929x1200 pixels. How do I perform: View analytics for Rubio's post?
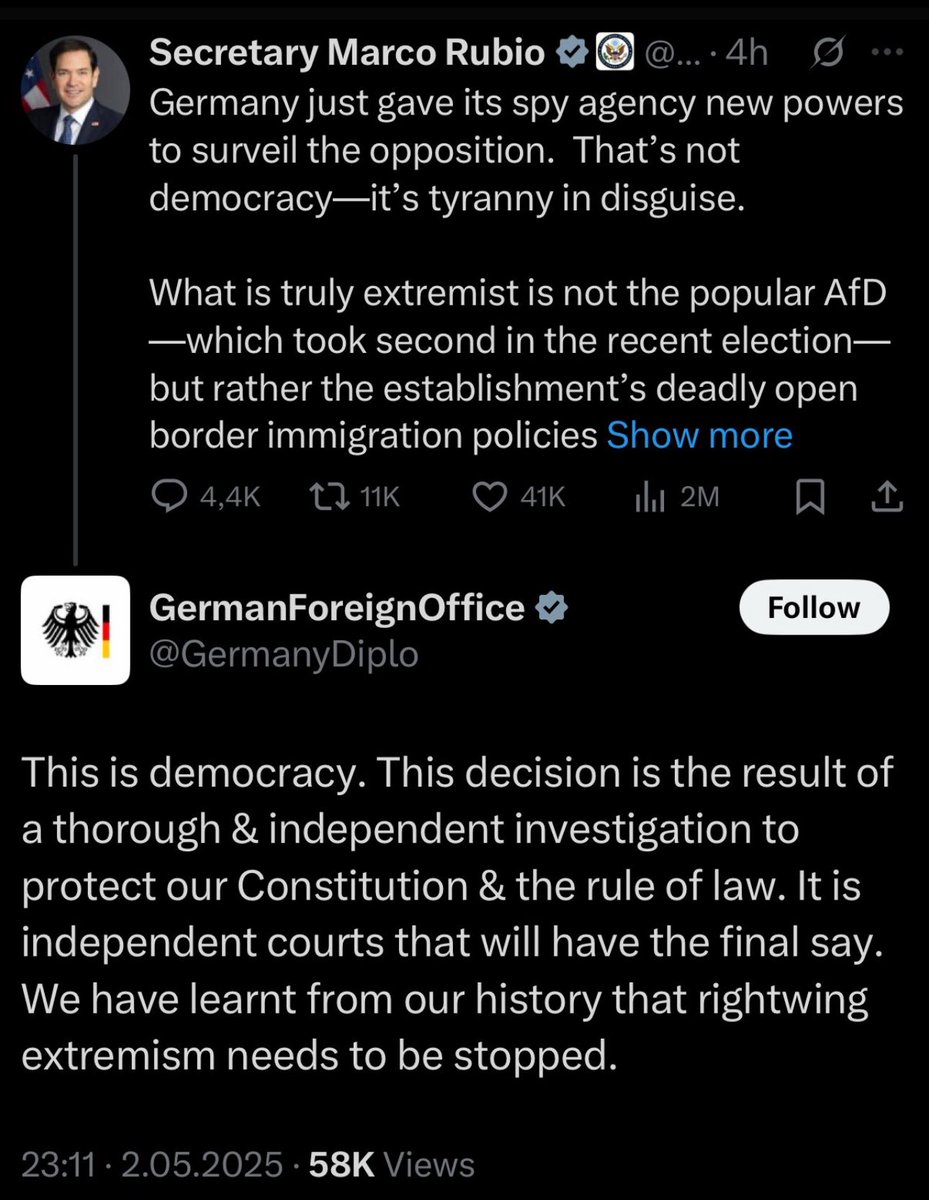tap(648, 496)
